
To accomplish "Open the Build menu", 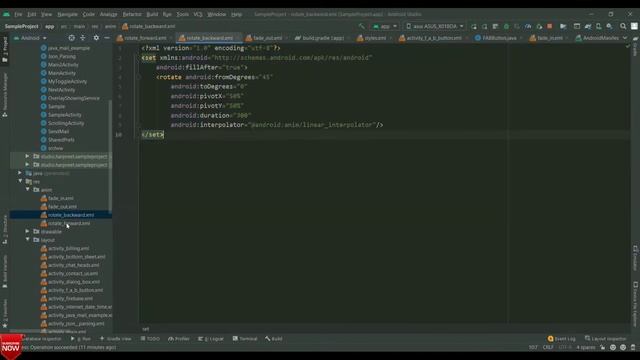I will pyautogui.click(x=152, y=14).
